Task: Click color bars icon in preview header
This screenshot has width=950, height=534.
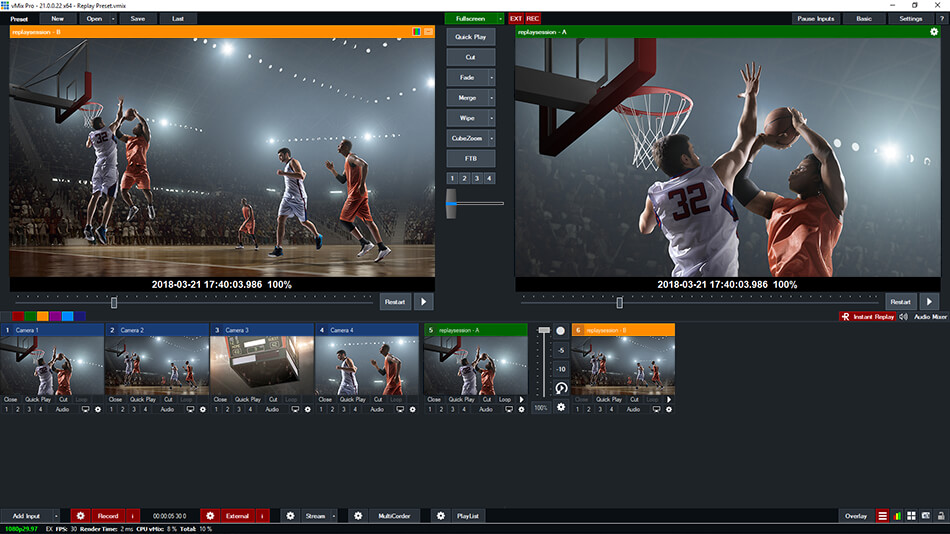Action: [416, 32]
